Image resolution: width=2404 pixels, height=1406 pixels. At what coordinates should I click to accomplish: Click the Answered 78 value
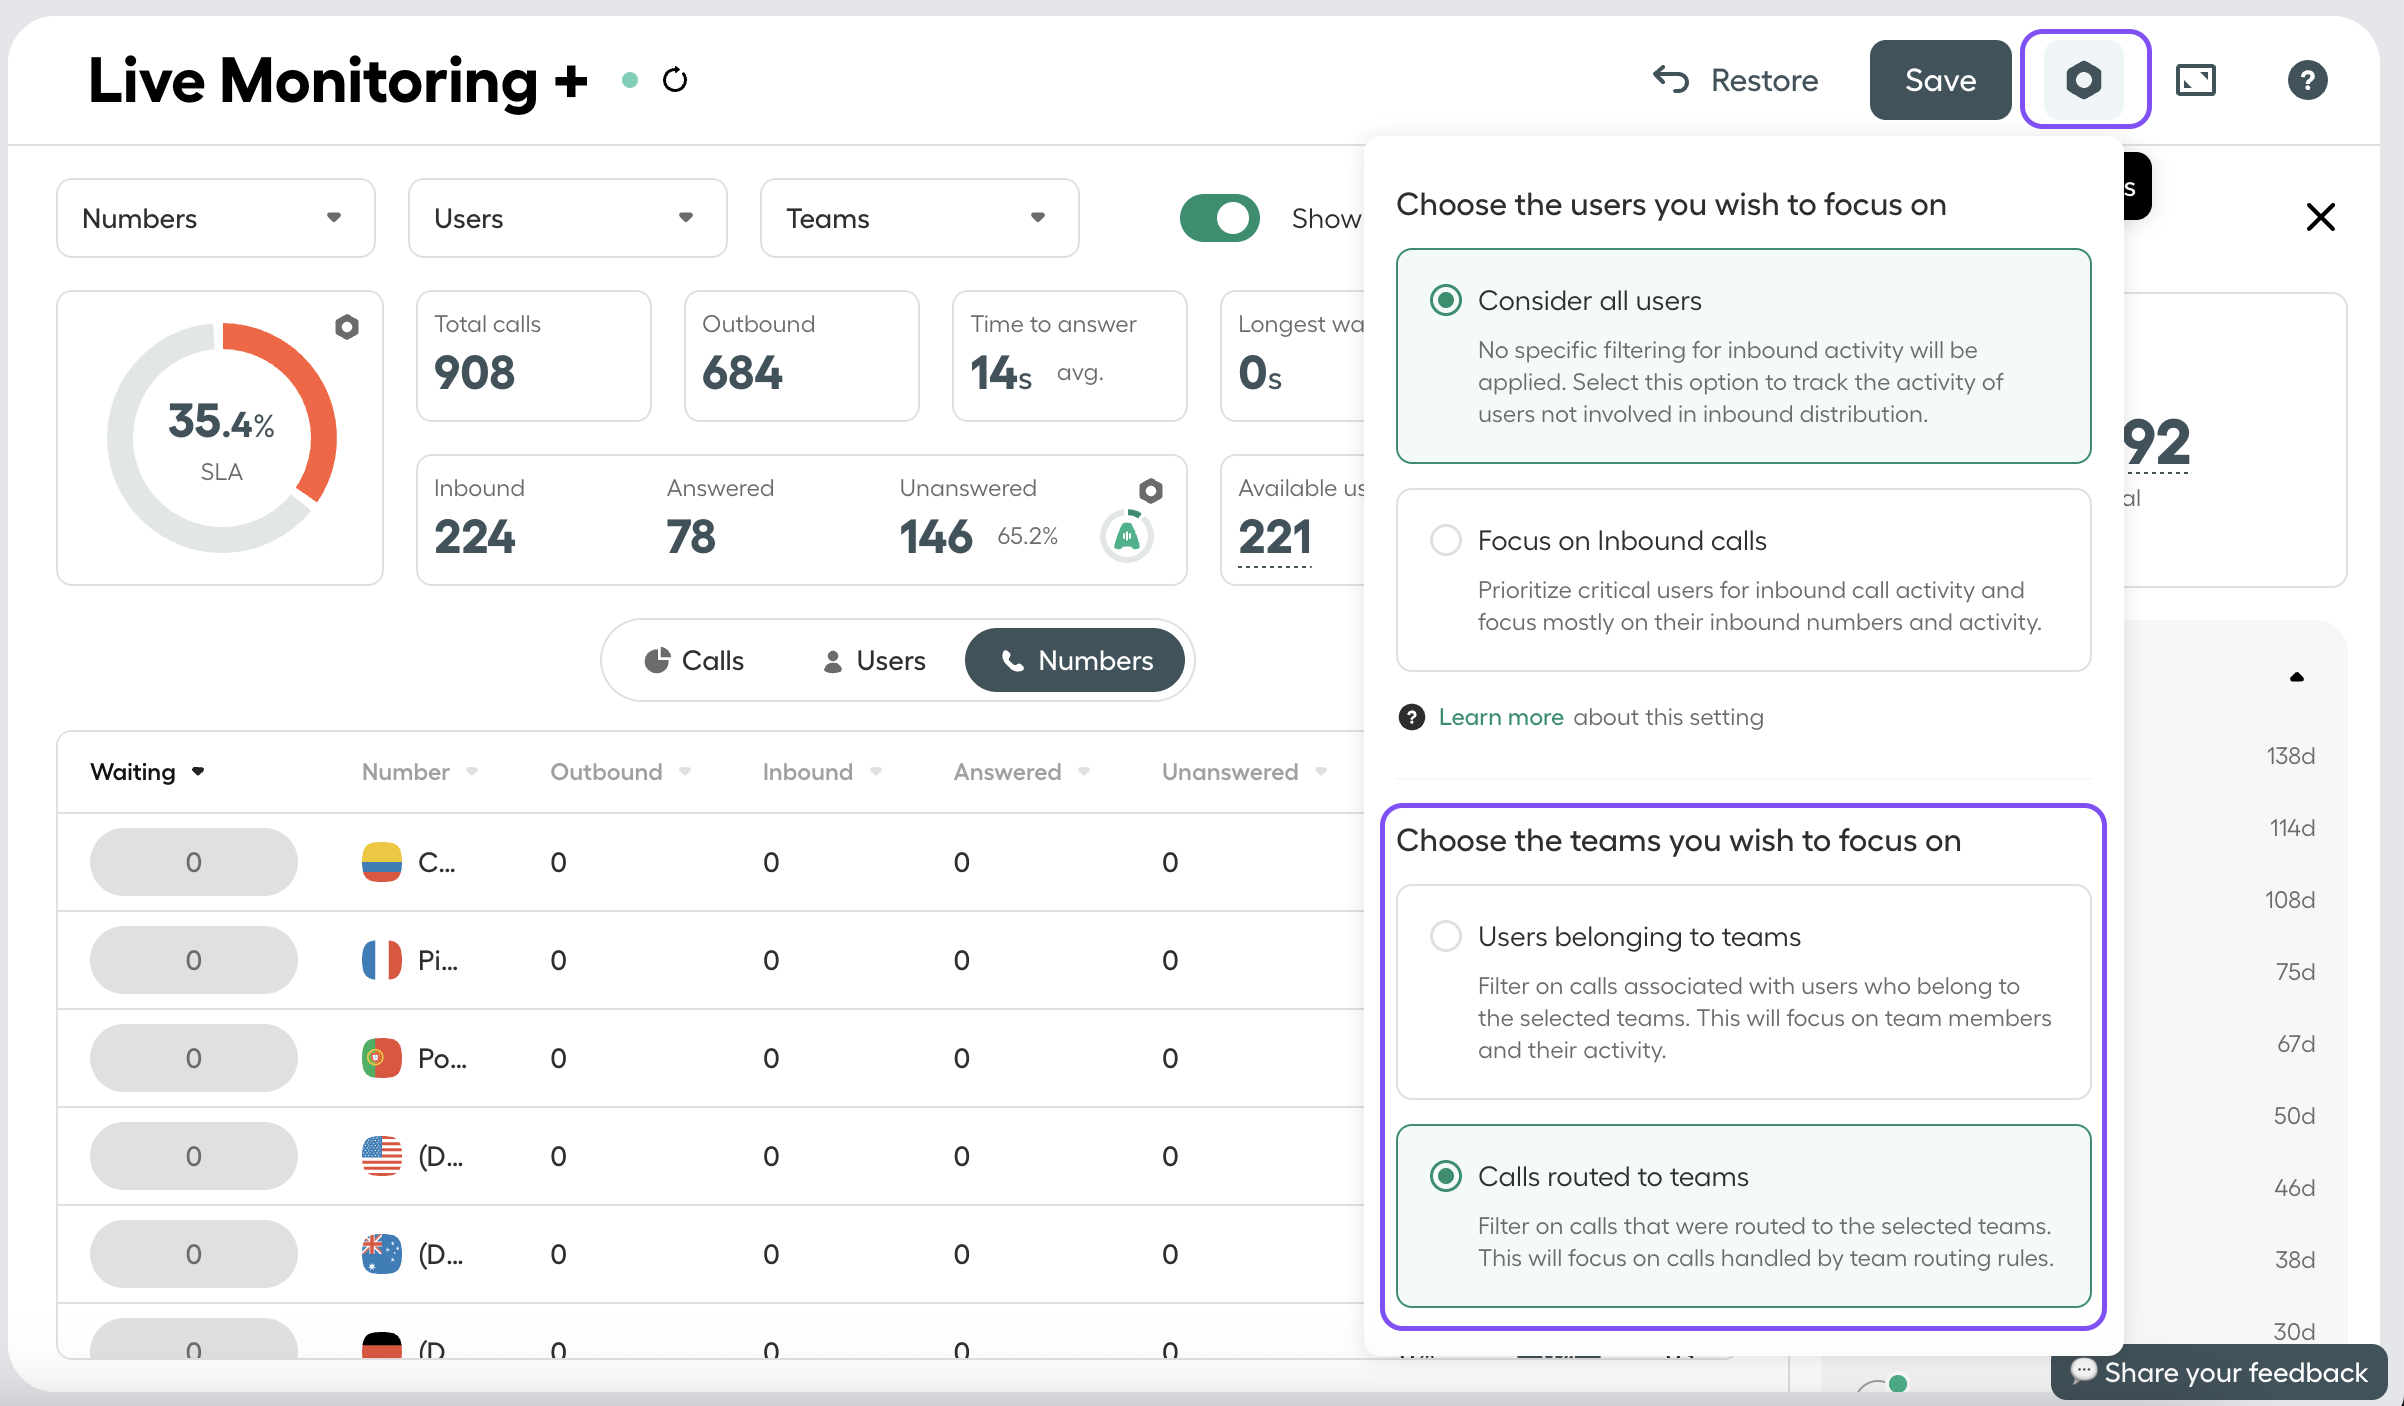point(691,537)
